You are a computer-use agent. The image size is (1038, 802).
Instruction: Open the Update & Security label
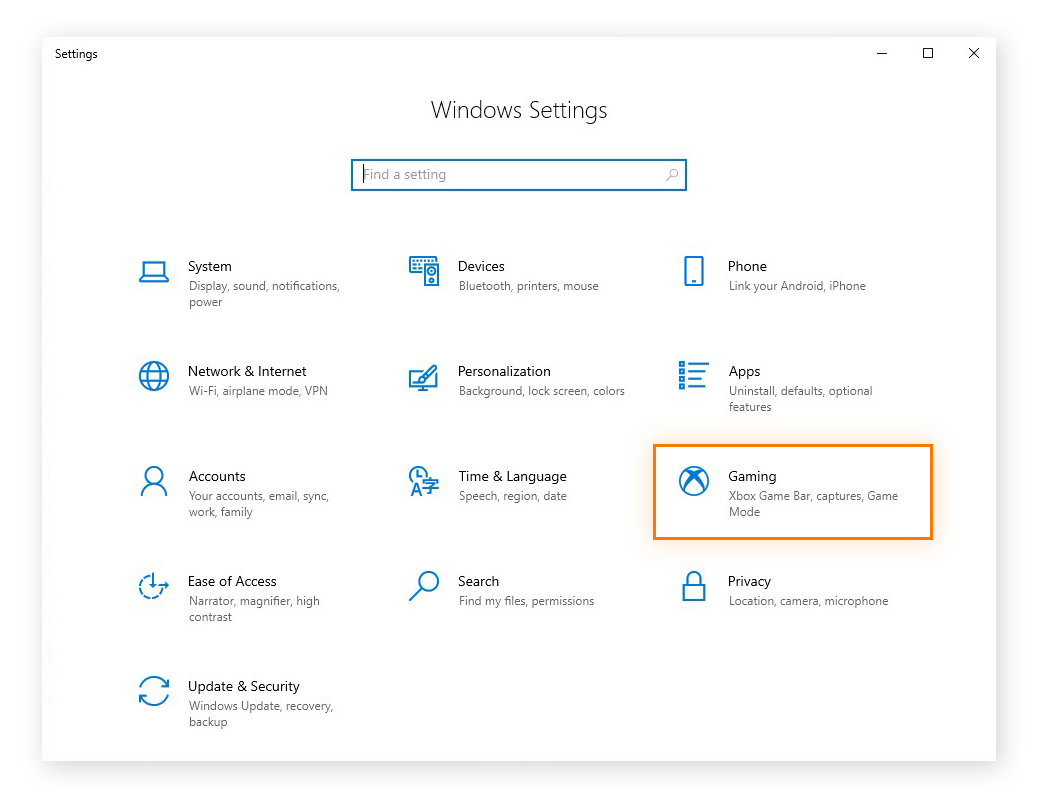point(244,686)
